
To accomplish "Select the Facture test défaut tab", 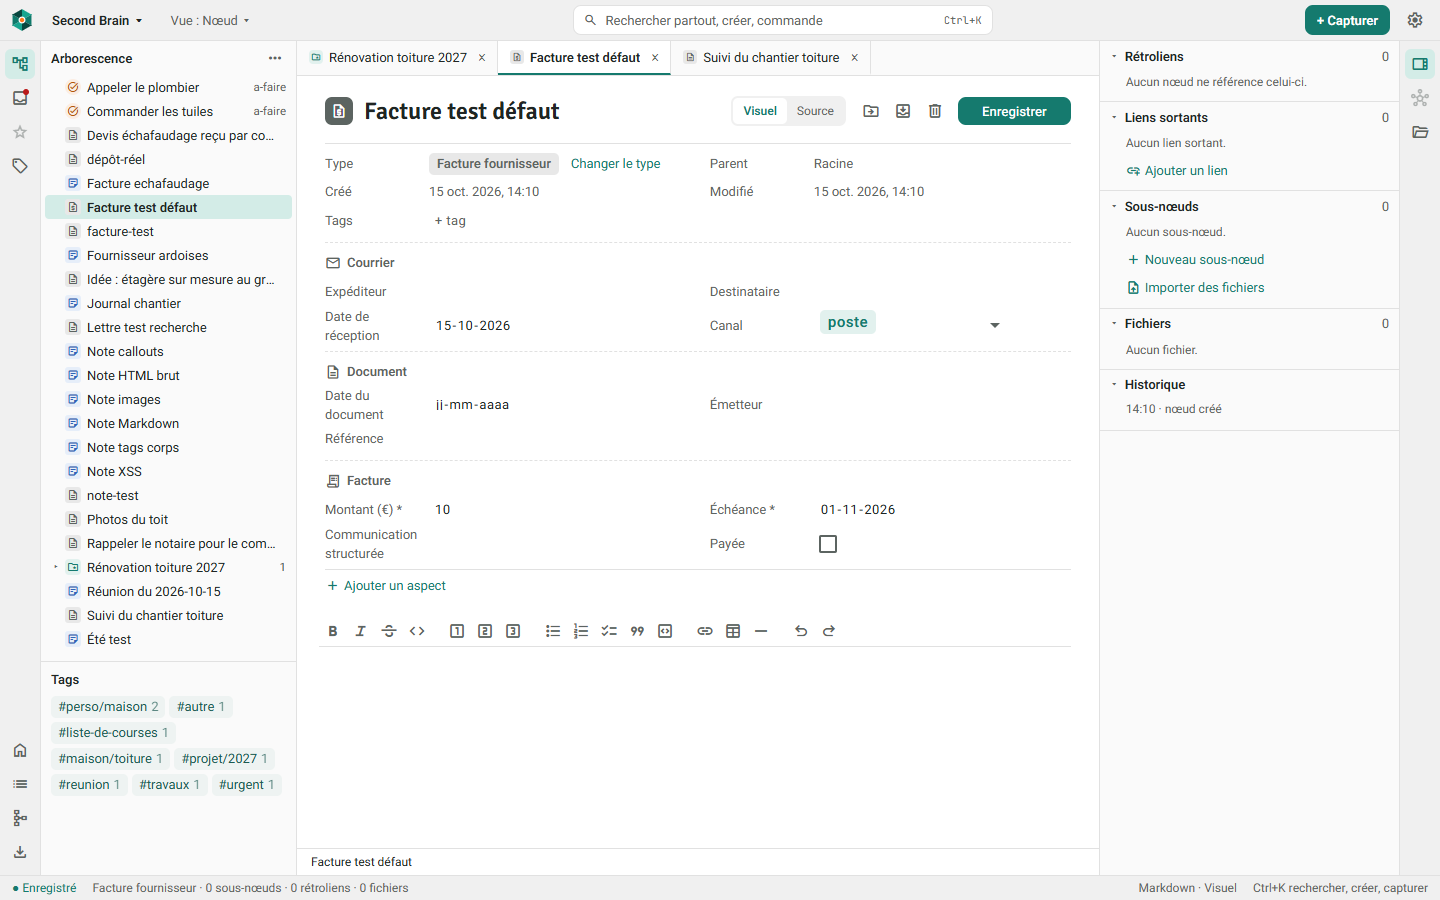I will pyautogui.click(x=585, y=58).
